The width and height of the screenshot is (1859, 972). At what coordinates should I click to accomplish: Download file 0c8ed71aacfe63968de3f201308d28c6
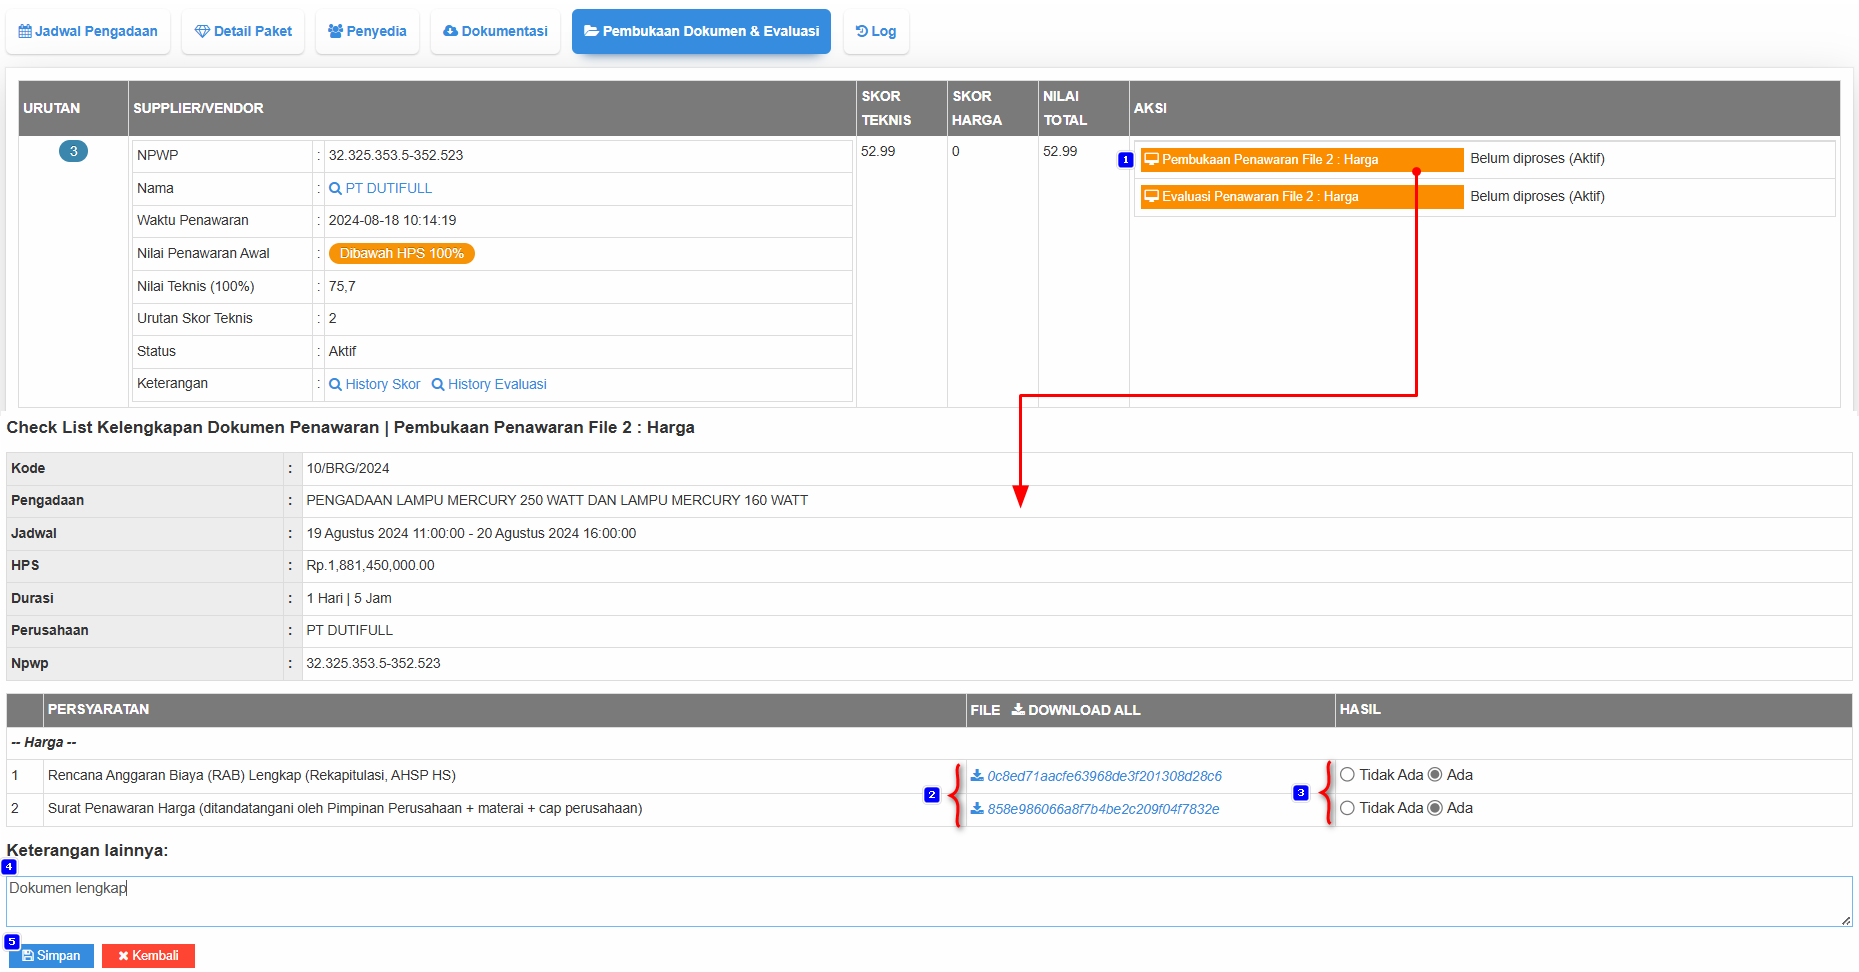coord(1103,776)
